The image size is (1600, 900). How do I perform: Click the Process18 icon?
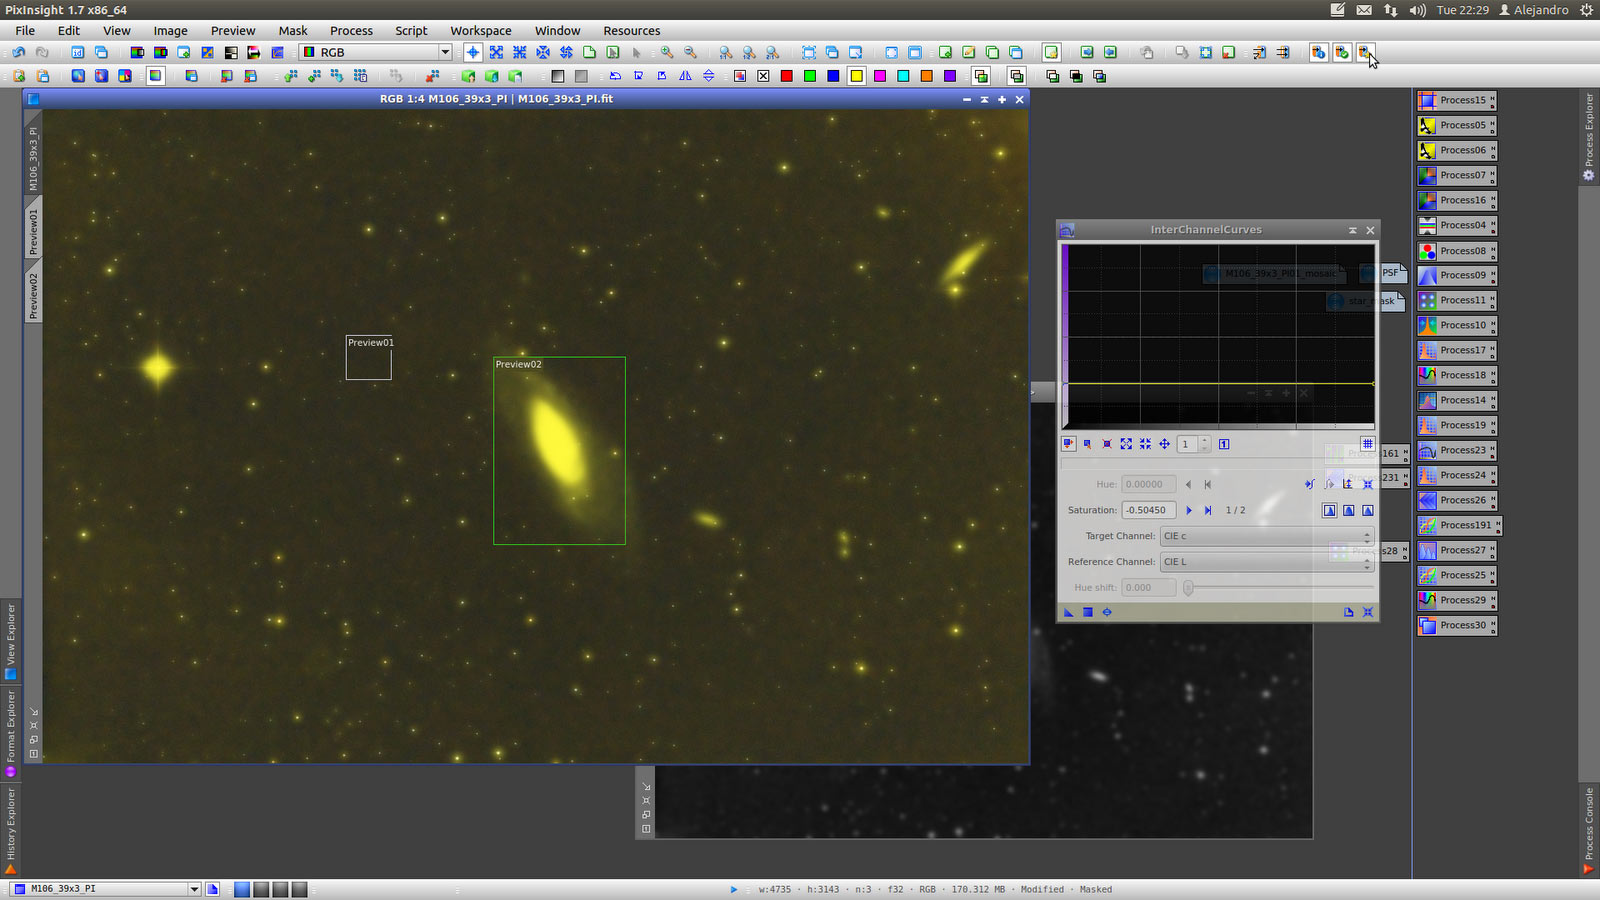pyautogui.click(x=1457, y=375)
